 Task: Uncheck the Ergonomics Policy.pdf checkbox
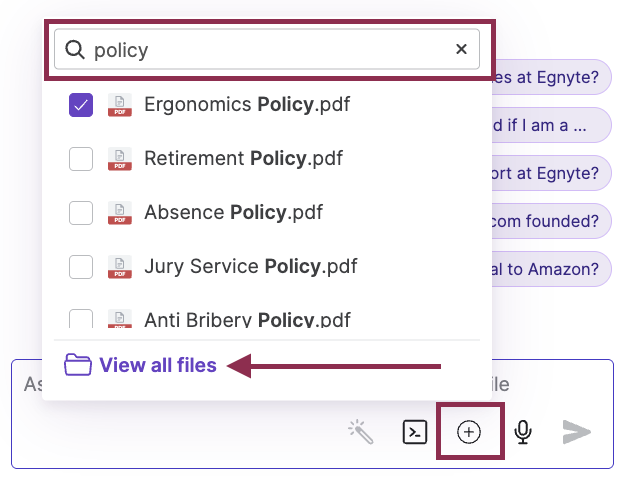(81, 105)
